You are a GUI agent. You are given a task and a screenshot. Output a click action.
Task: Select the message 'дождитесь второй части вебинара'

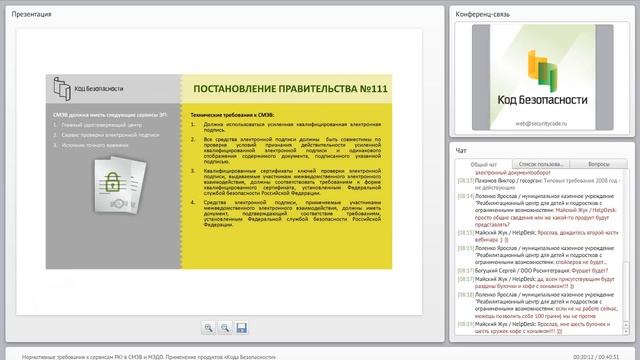[538, 236]
